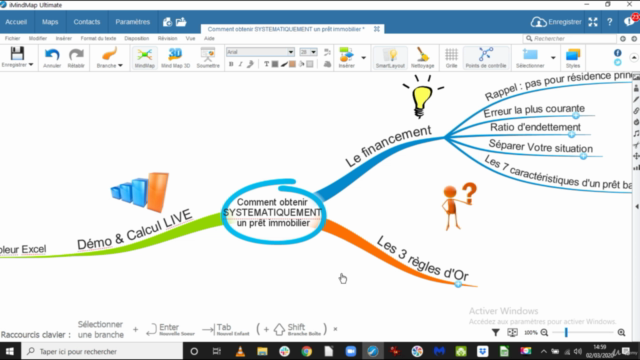Expand the Insérer dropdown arrow
Viewport: 640px width, 360px height.
(363, 58)
